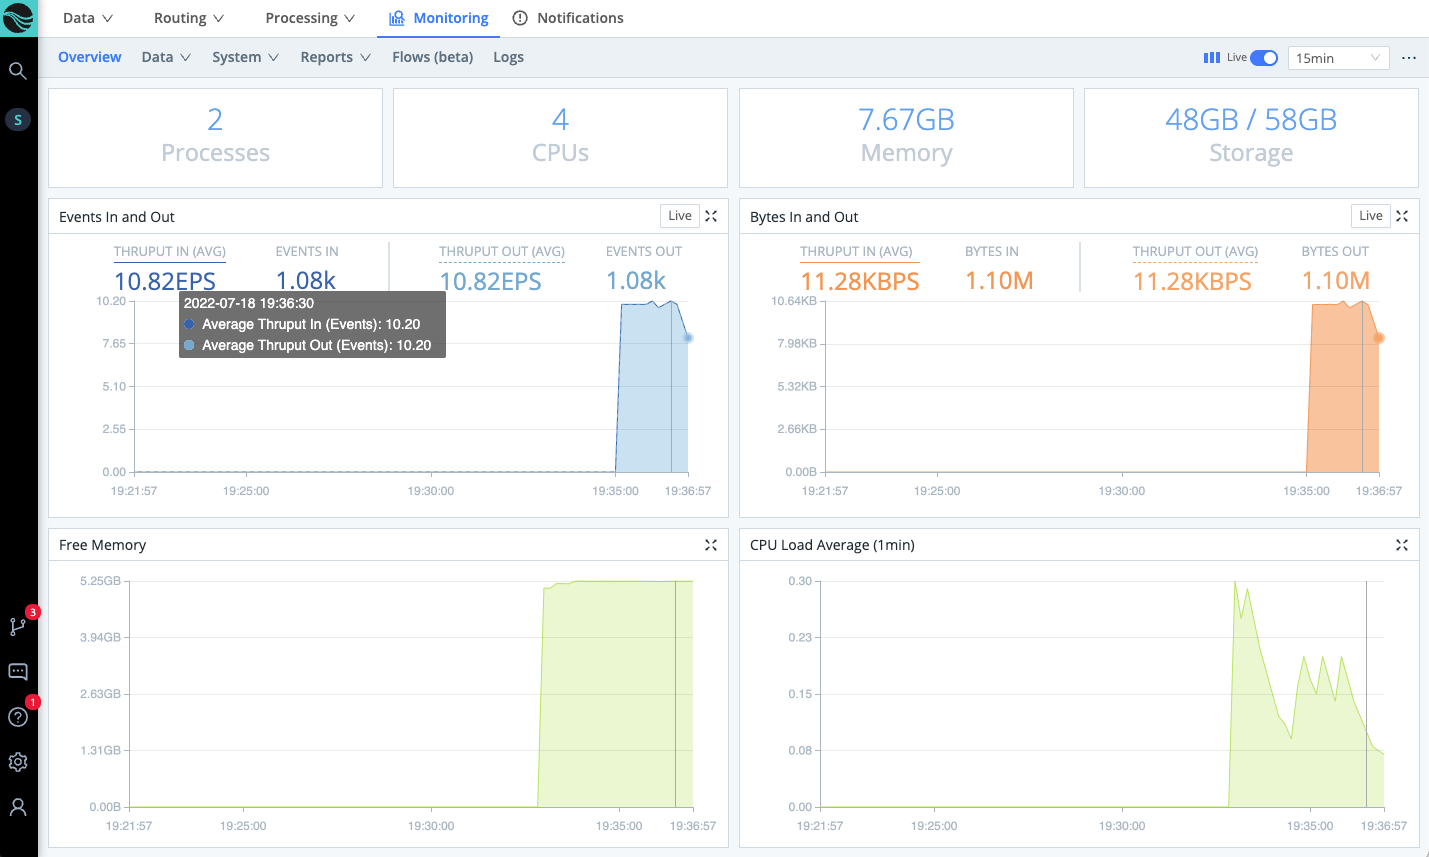Open the chat messages icon in the sidebar
Viewport: 1429px width, 857px height.
(x=18, y=671)
